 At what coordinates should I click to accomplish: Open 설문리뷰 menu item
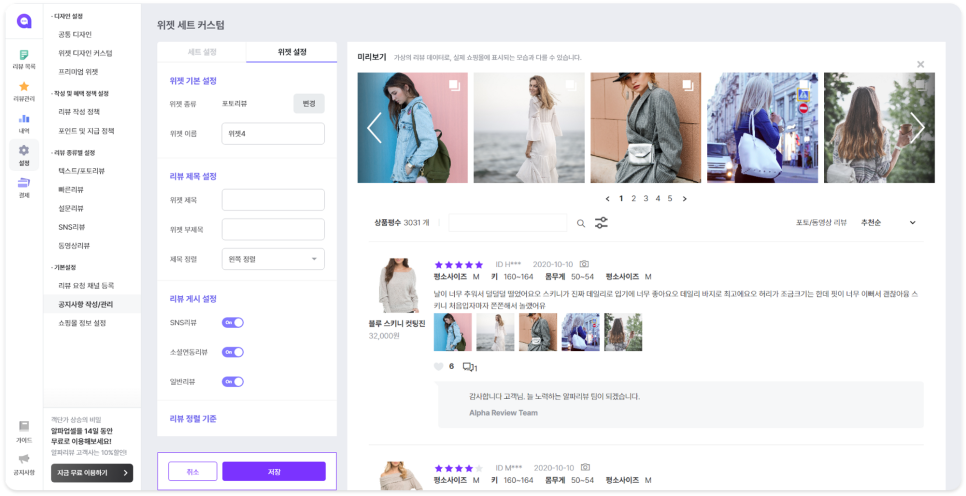coord(71,208)
